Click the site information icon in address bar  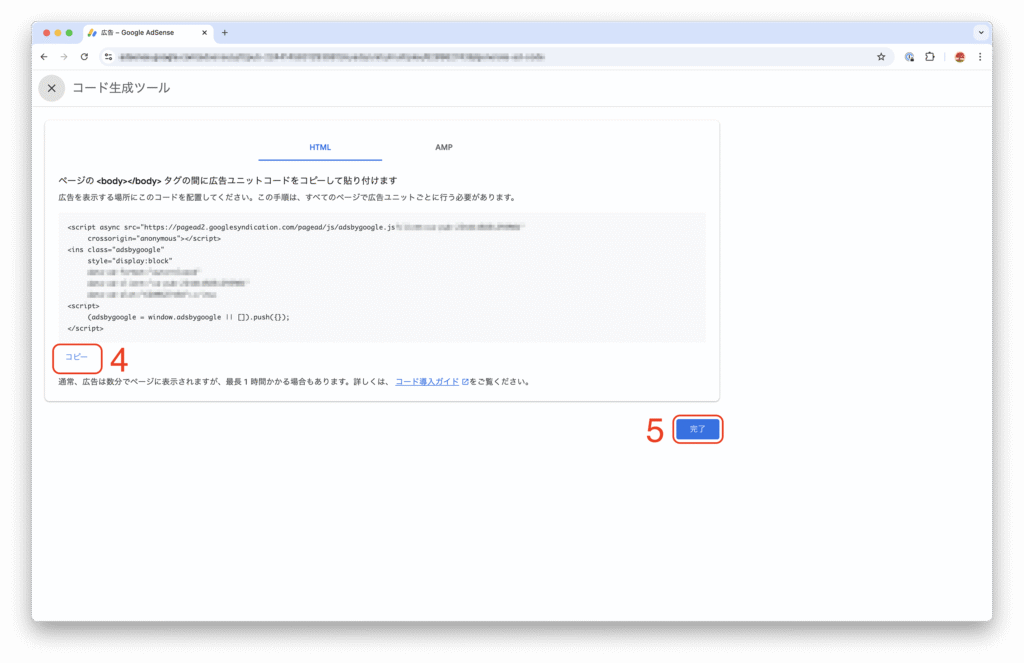point(108,57)
